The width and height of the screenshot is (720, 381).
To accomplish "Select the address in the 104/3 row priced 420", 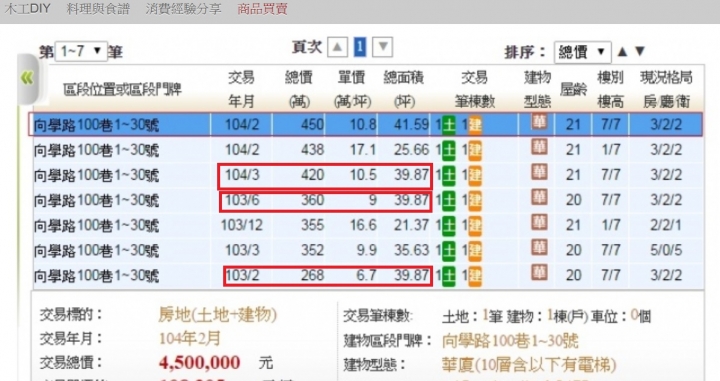I will point(96,175).
